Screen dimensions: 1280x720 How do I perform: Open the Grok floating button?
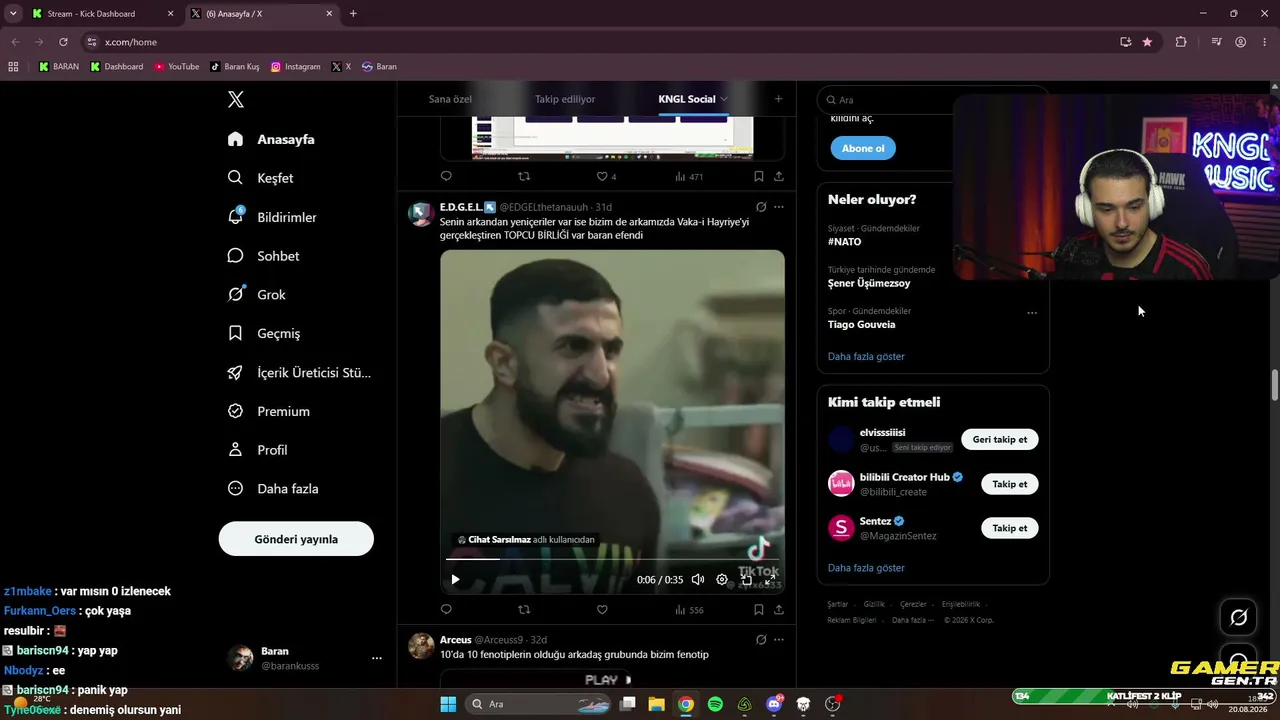click(x=1238, y=617)
